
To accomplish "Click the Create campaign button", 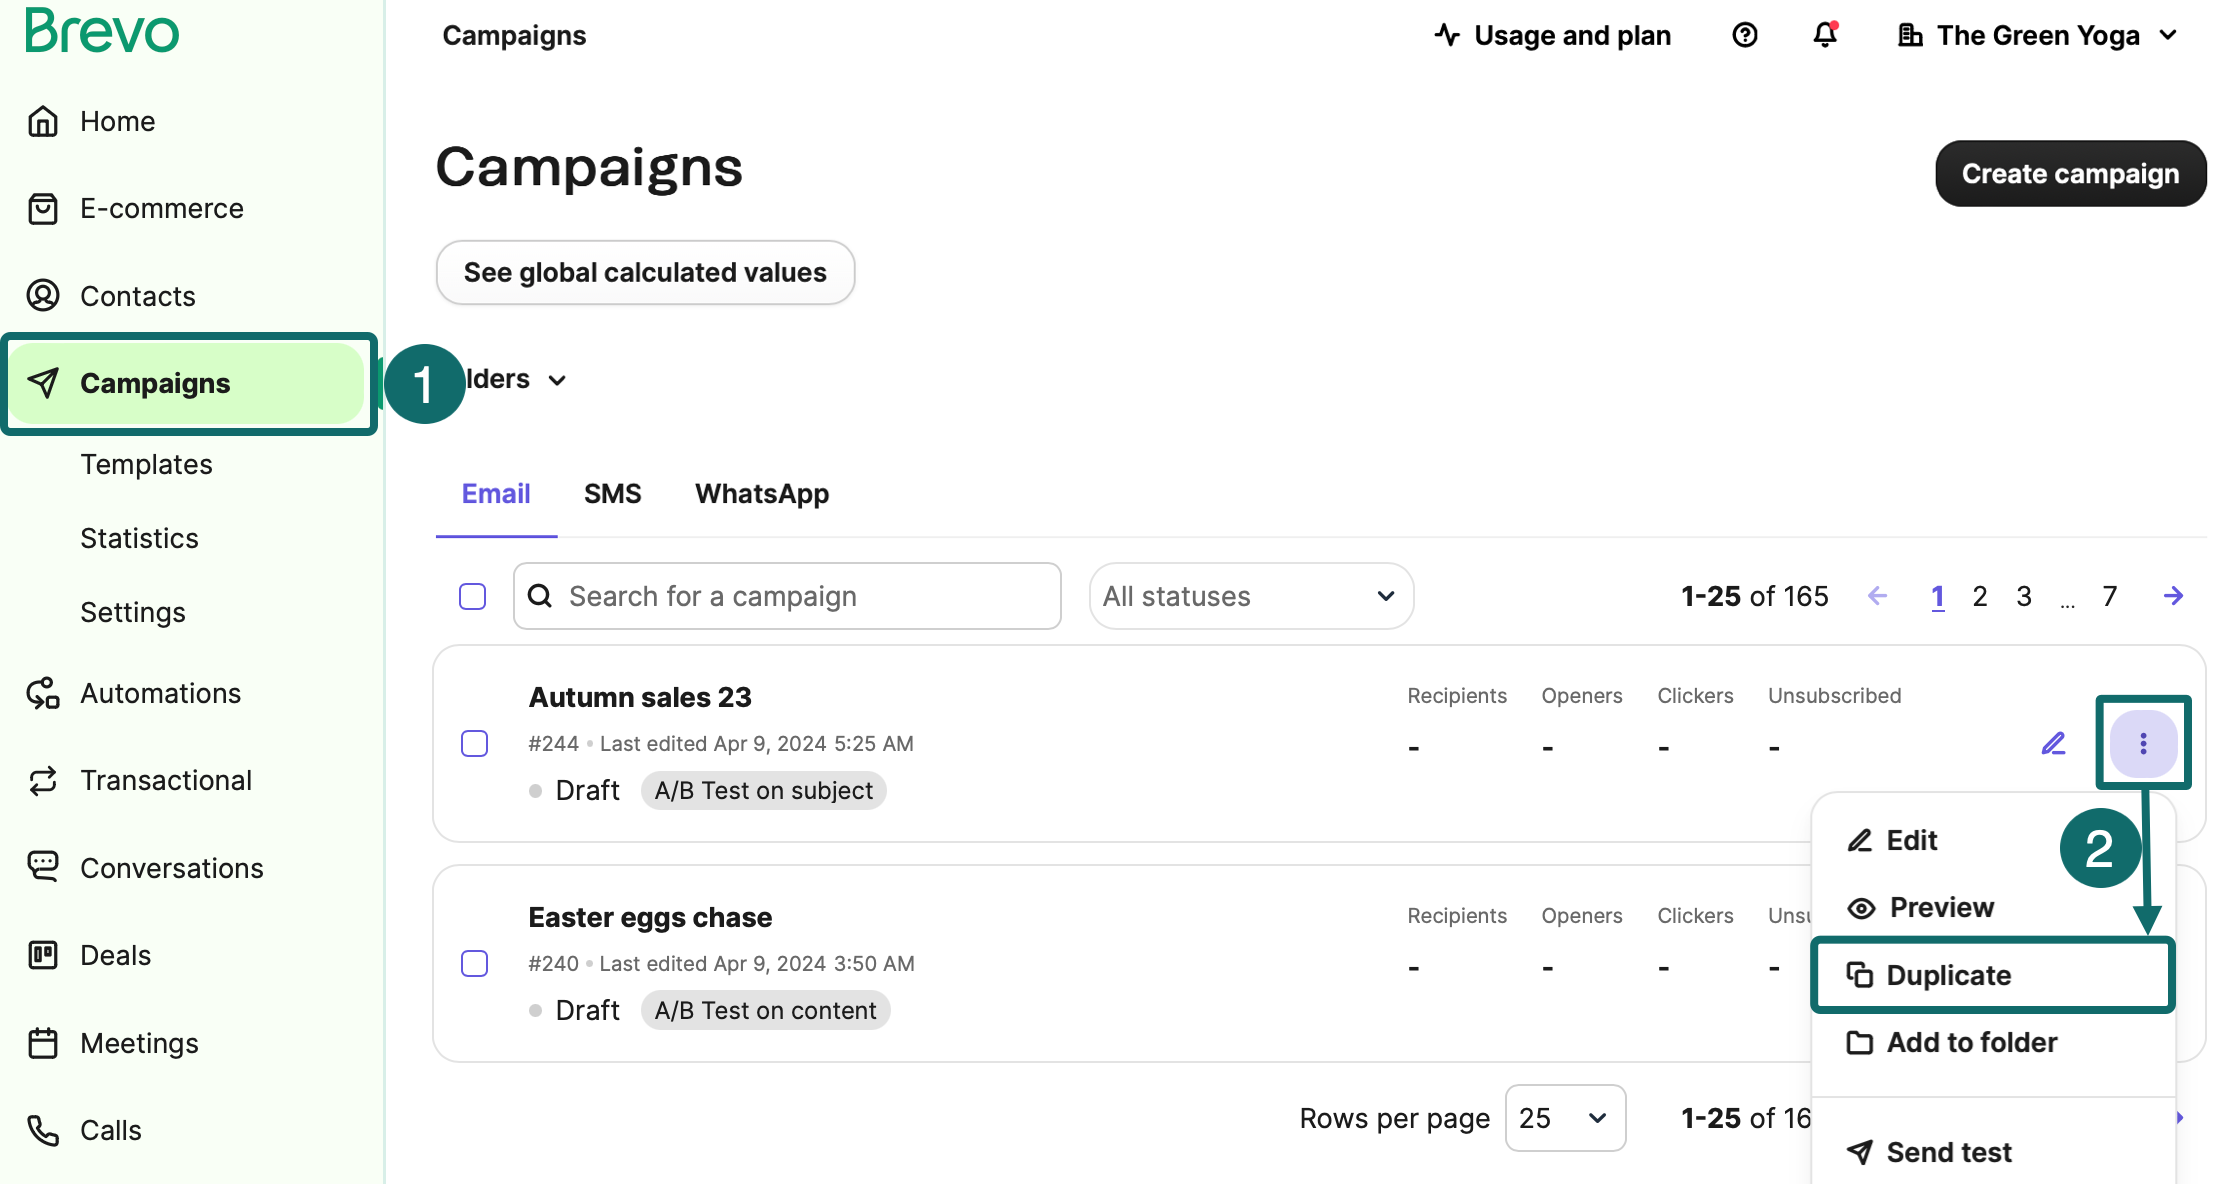I will click(x=2069, y=173).
